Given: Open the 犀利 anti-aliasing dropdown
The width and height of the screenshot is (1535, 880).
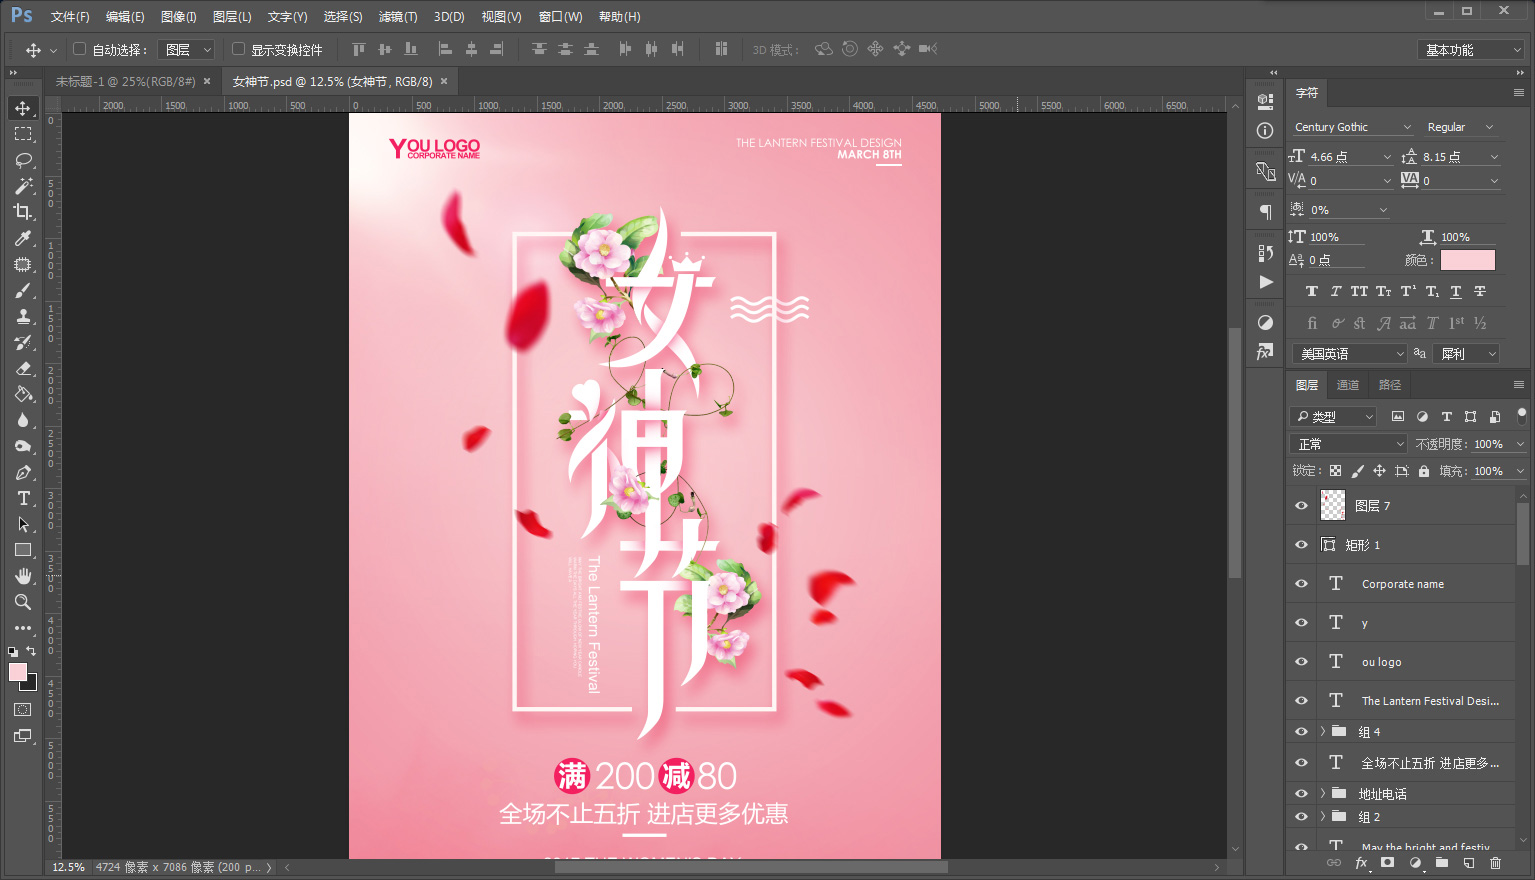Looking at the screenshot, I should click(x=1466, y=354).
